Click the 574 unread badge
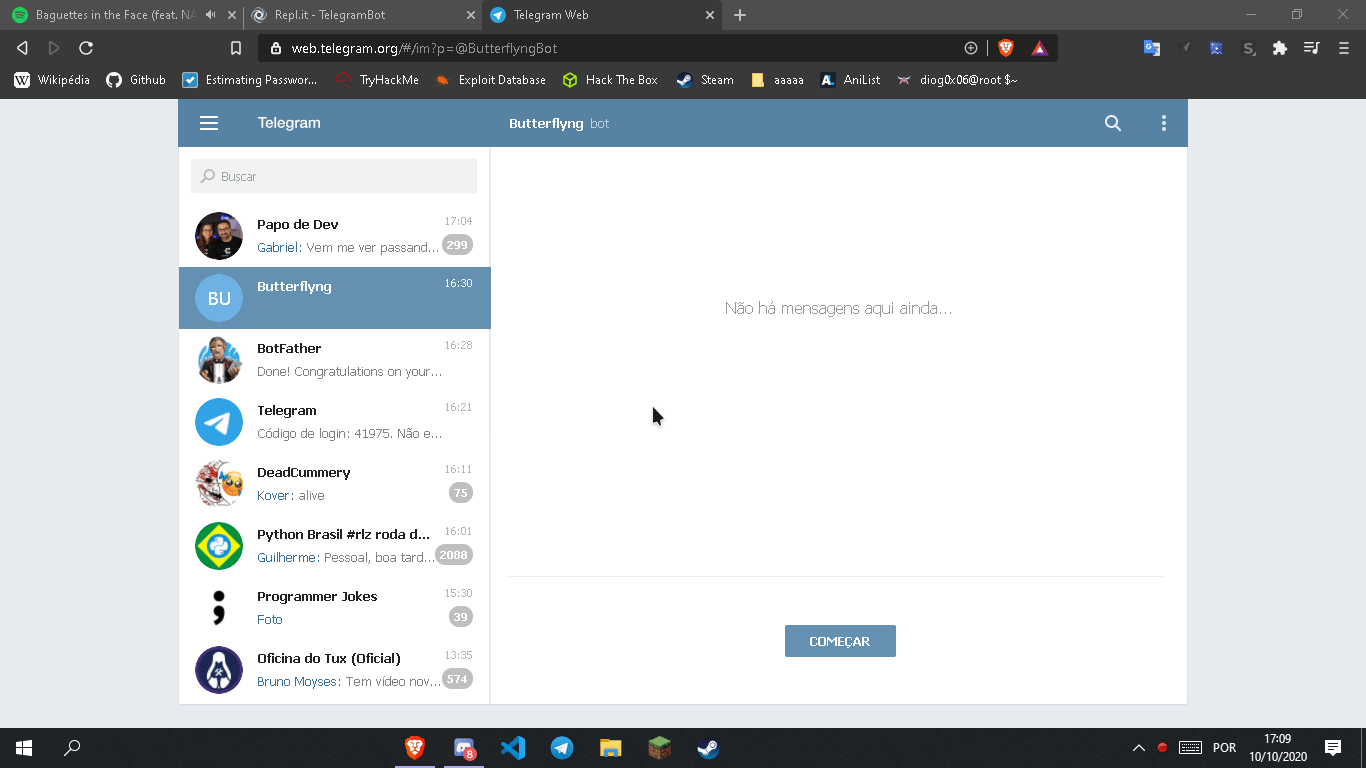 (x=457, y=679)
